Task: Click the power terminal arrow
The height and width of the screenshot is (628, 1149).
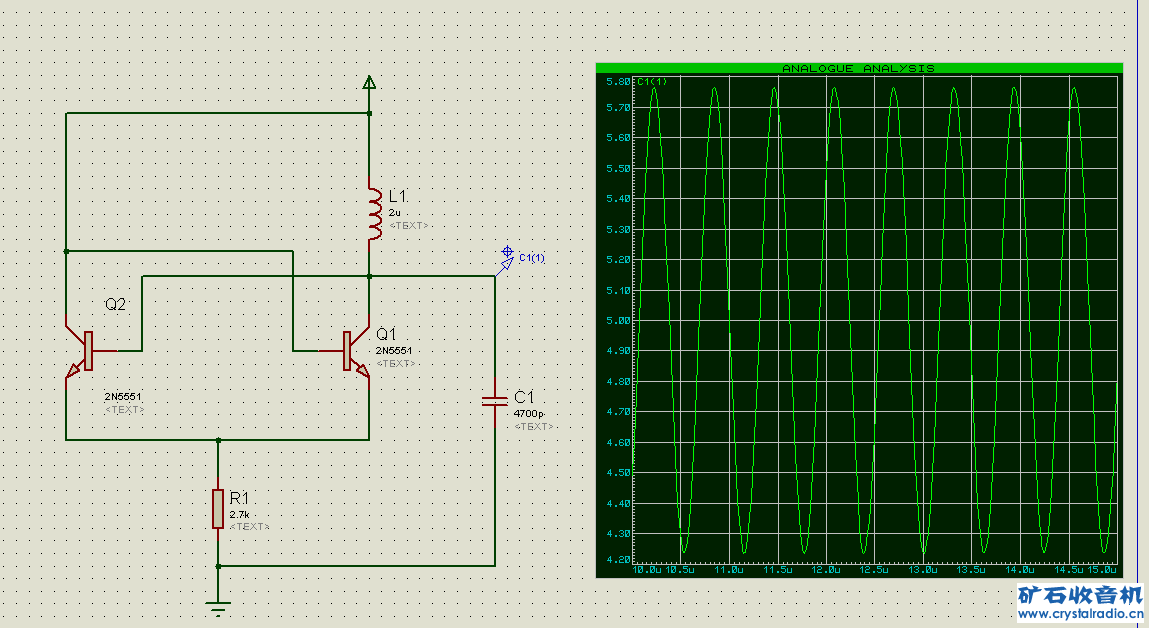Action: coord(369,82)
